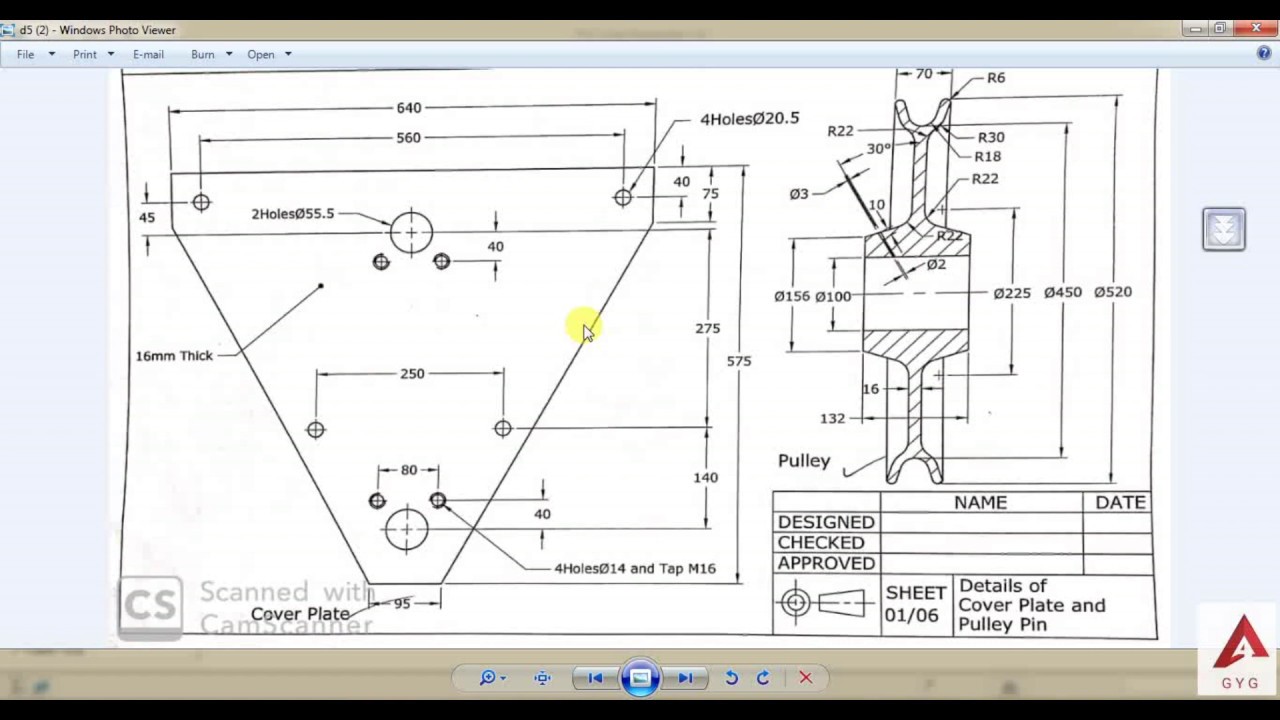
Task: Expand the Open dropdown arrow
Action: [x=288, y=54]
